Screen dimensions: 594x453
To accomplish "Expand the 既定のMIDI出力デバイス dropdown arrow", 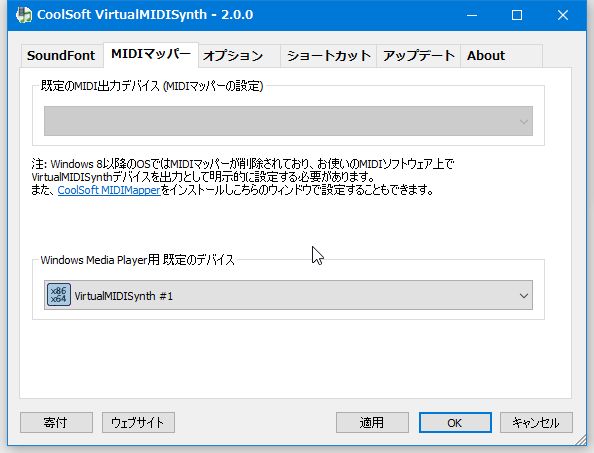I will [x=524, y=122].
